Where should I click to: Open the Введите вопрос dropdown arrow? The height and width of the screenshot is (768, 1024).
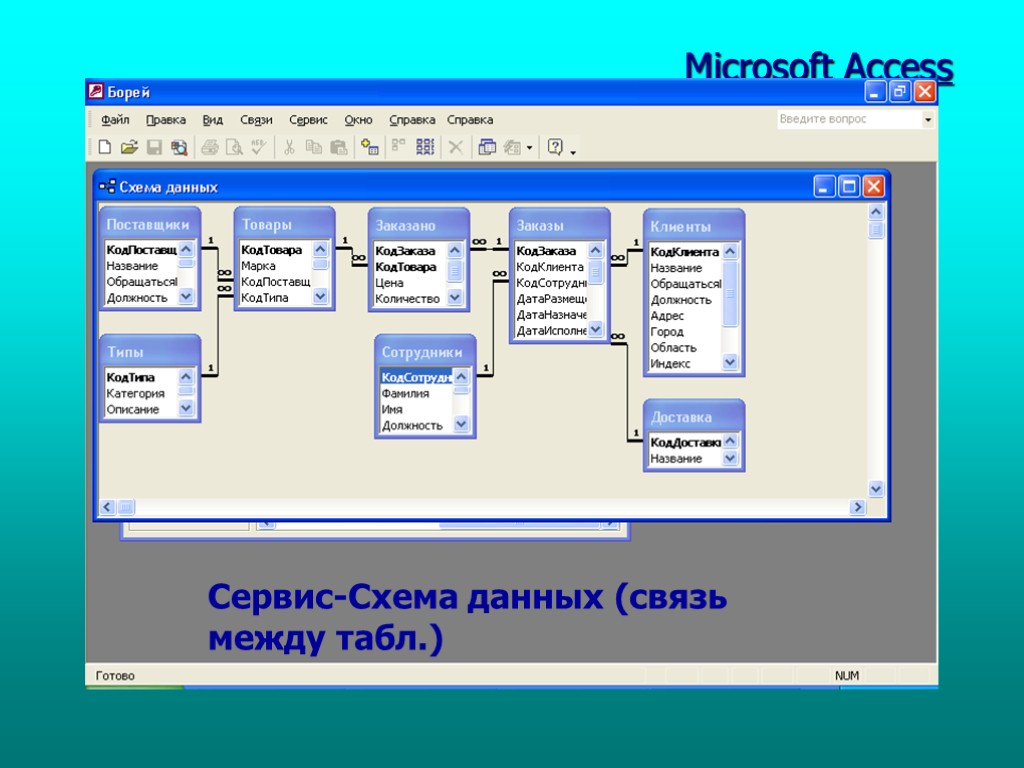tap(927, 120)
